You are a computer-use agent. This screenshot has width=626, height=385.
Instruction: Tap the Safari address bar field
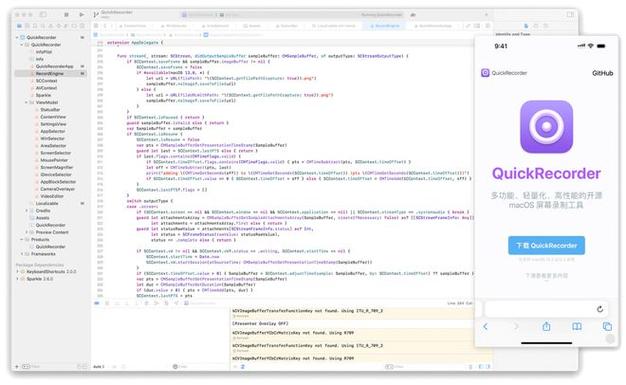pos(546,309)
